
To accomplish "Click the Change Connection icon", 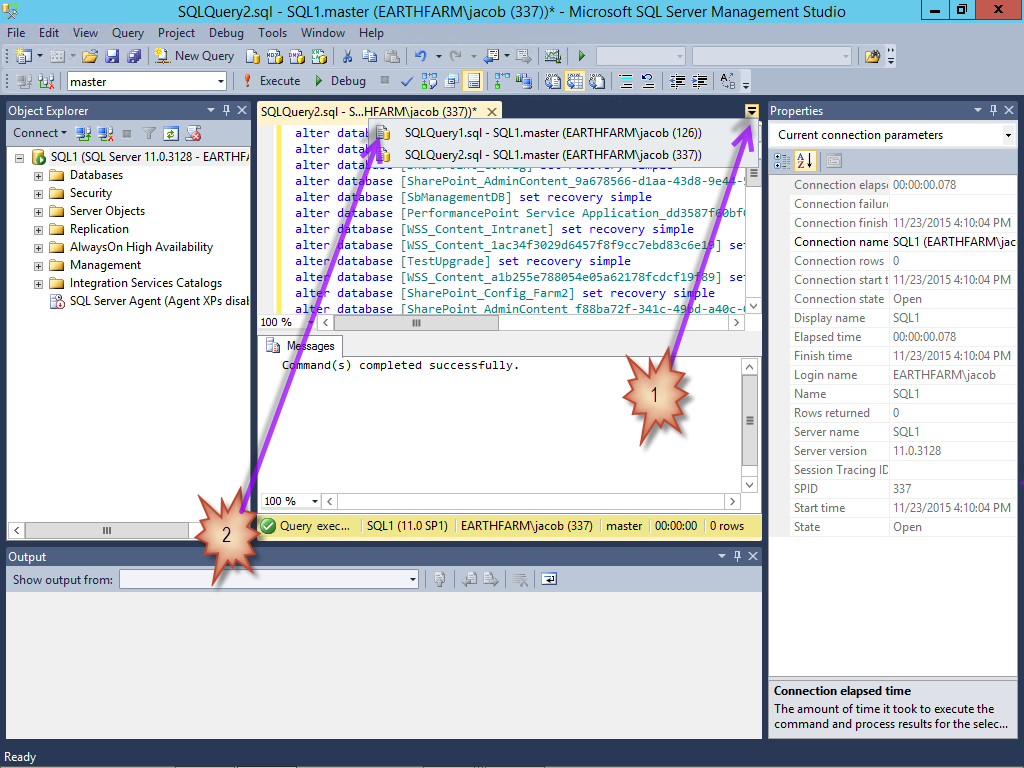I will click(46, 82).
